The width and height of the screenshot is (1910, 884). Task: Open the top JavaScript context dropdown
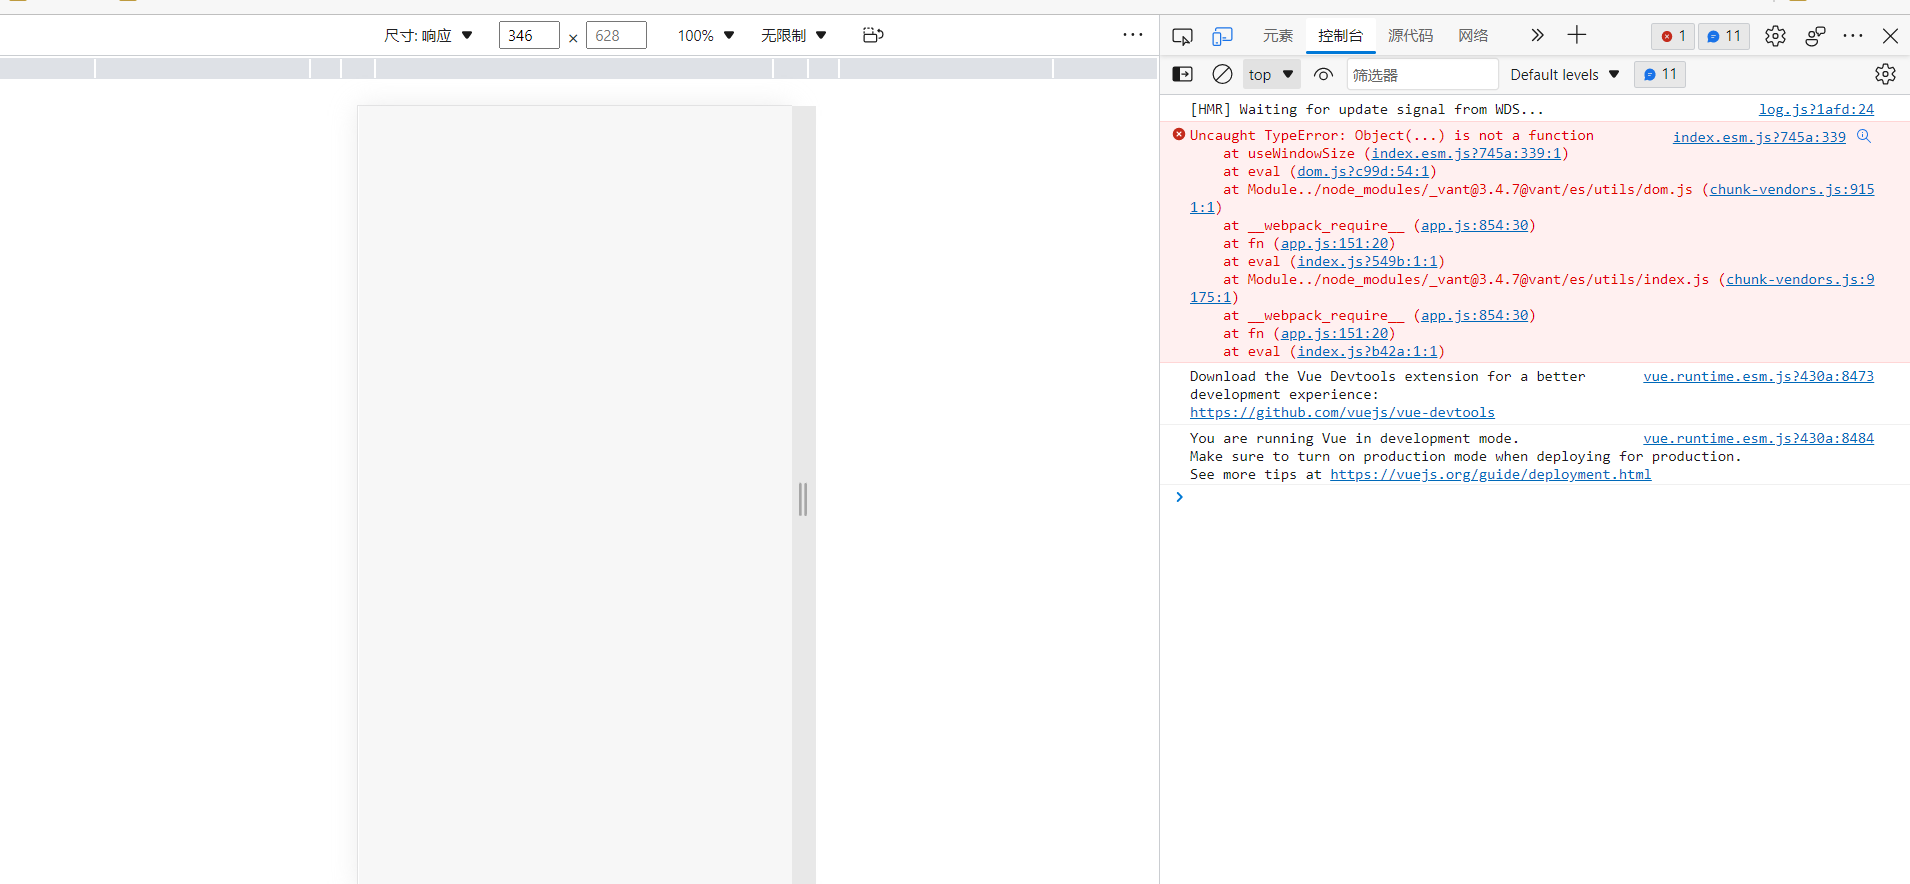[1271, 75]
